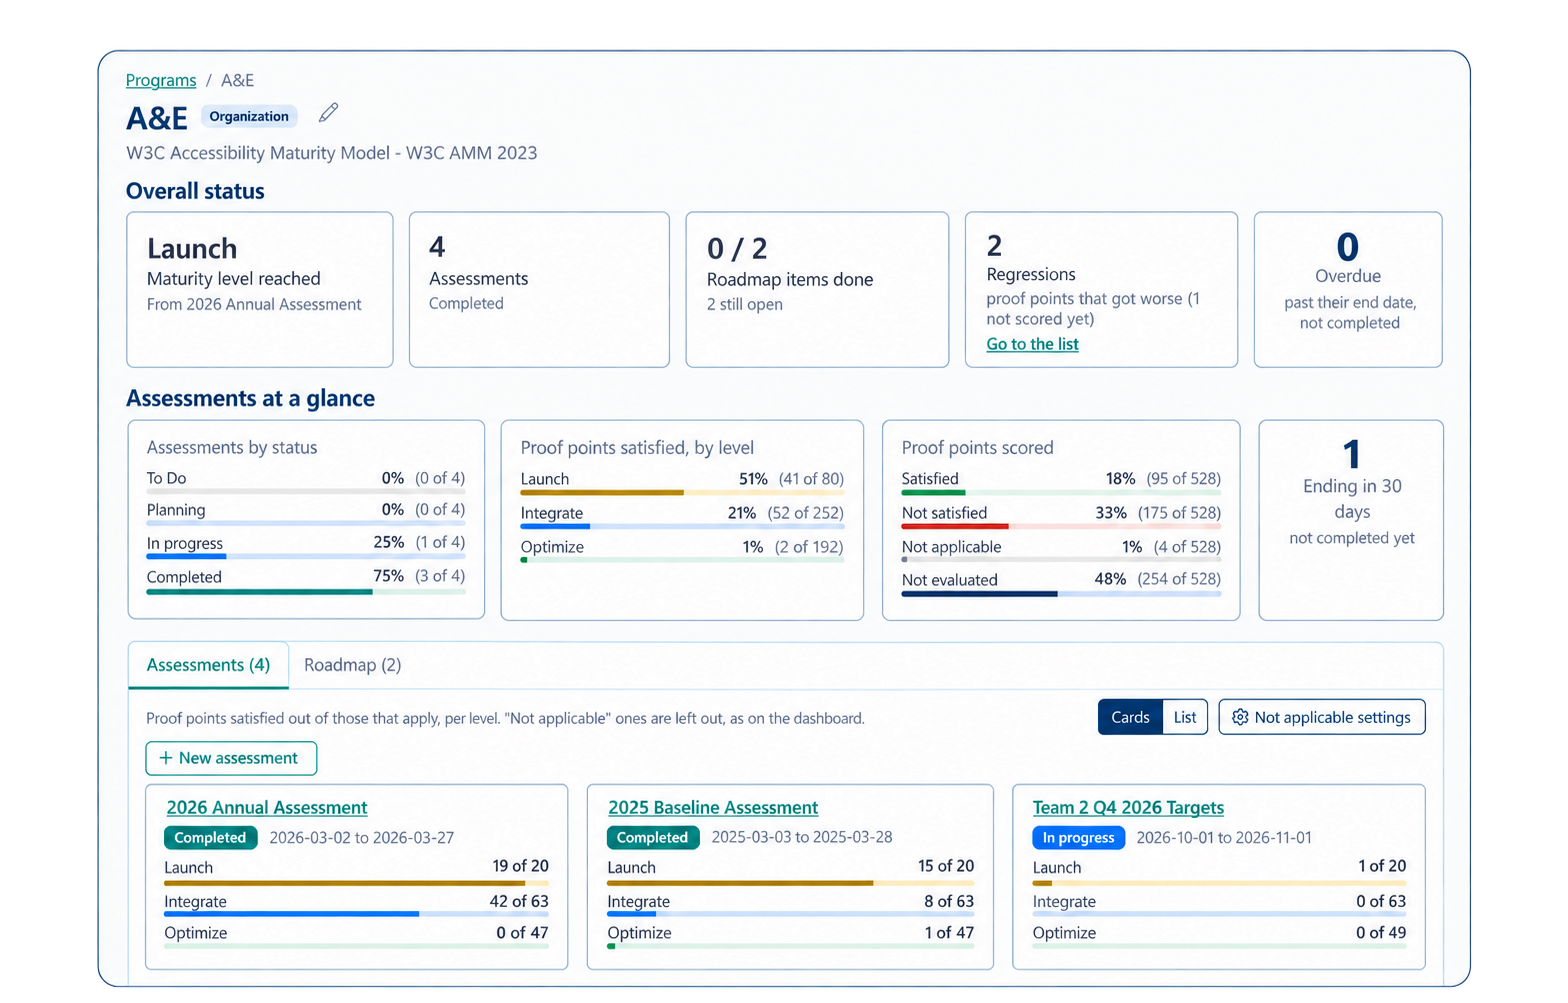Click the gear icon in Not applicable settings
The image size is (1568, 1003).
pos(1240,718)
